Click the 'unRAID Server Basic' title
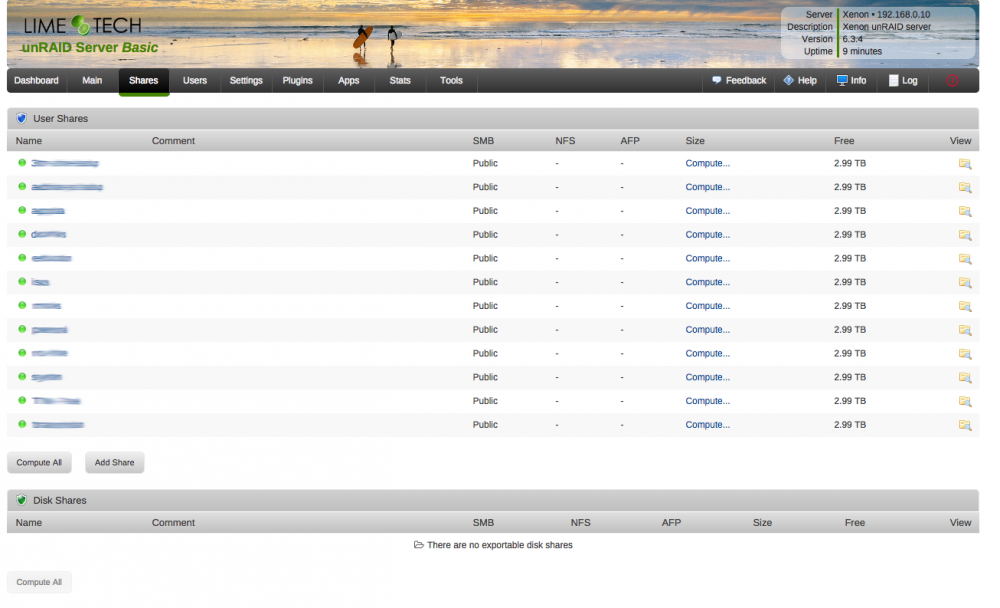 coord(90,48)
